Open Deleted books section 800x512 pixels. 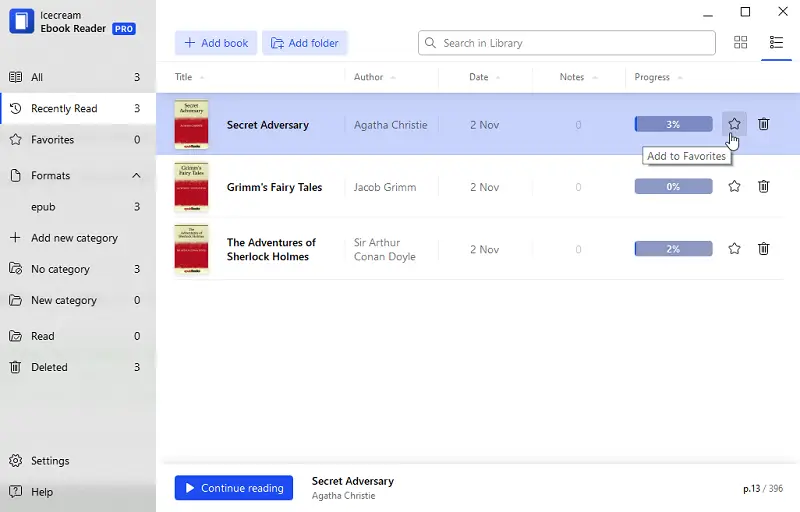point(78,367)
